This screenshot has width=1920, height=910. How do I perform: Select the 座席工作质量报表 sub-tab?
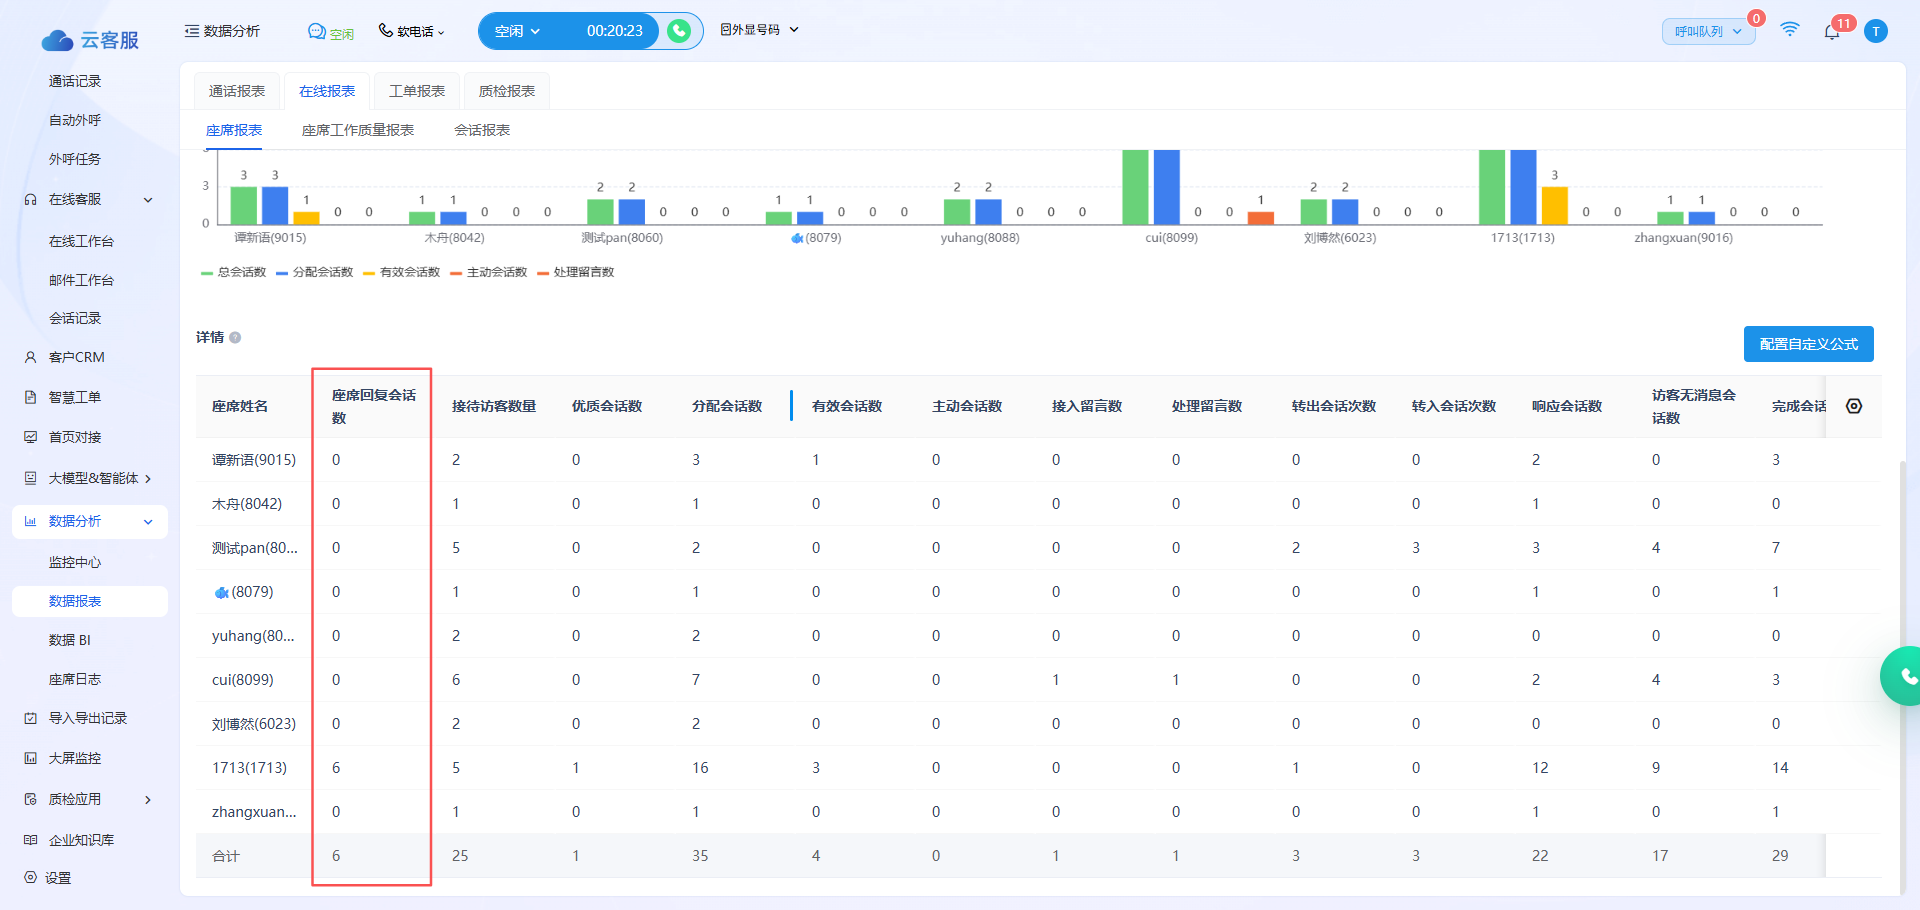point(358,130)
